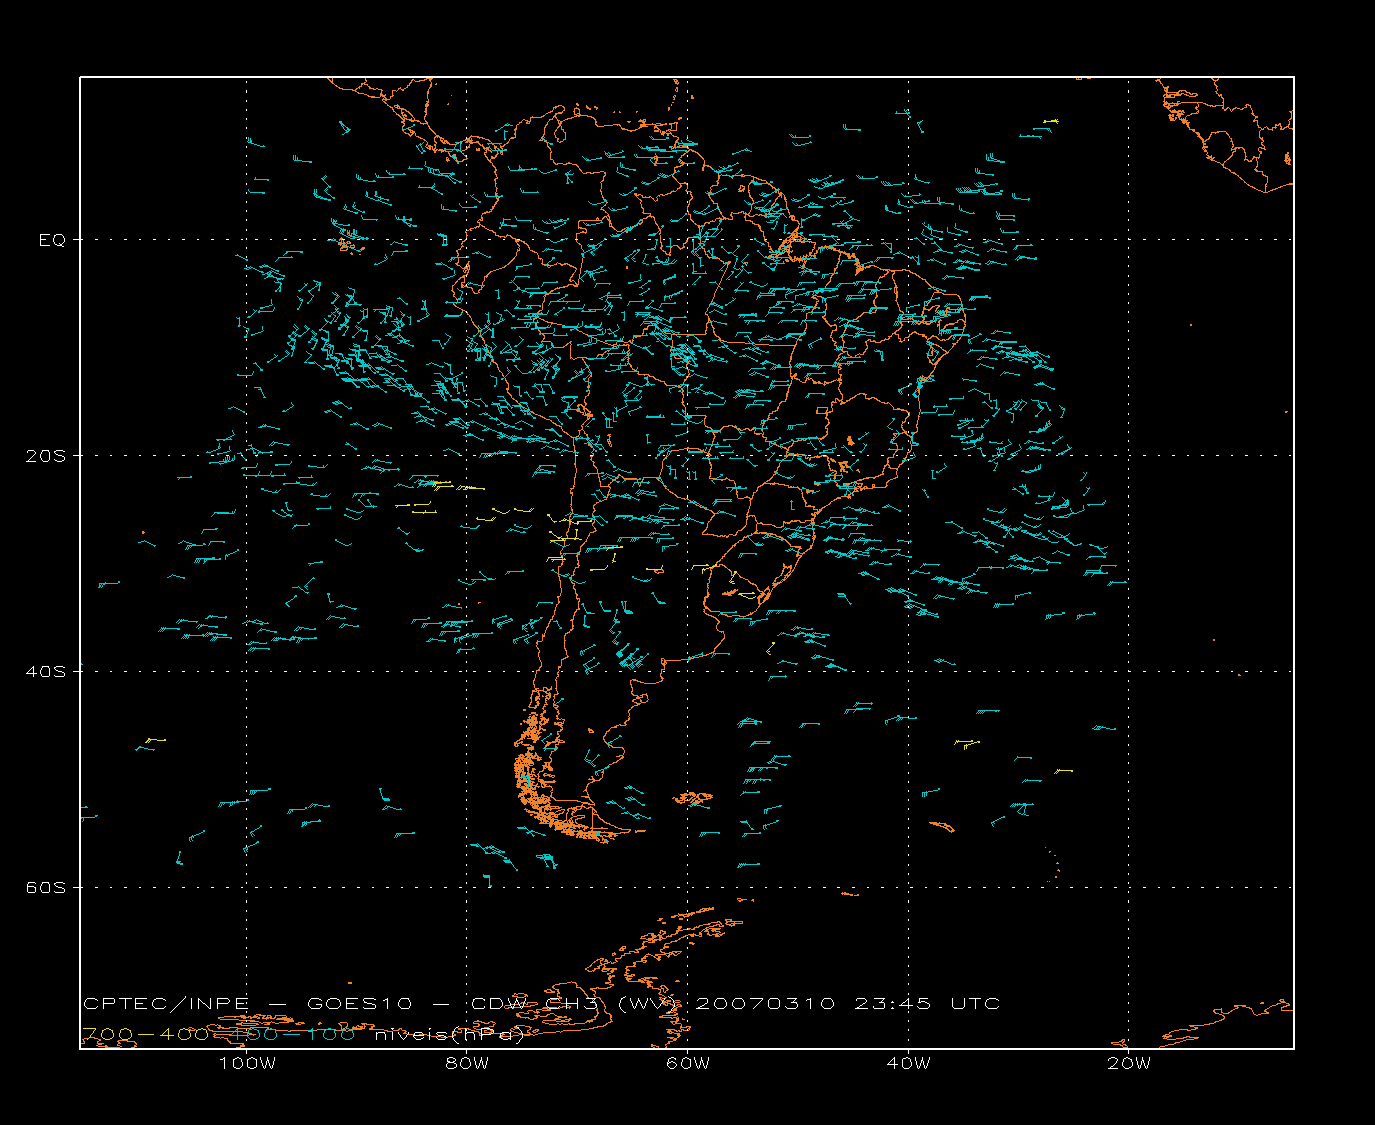Click the 20W longitude label

click(1129, 1064)
